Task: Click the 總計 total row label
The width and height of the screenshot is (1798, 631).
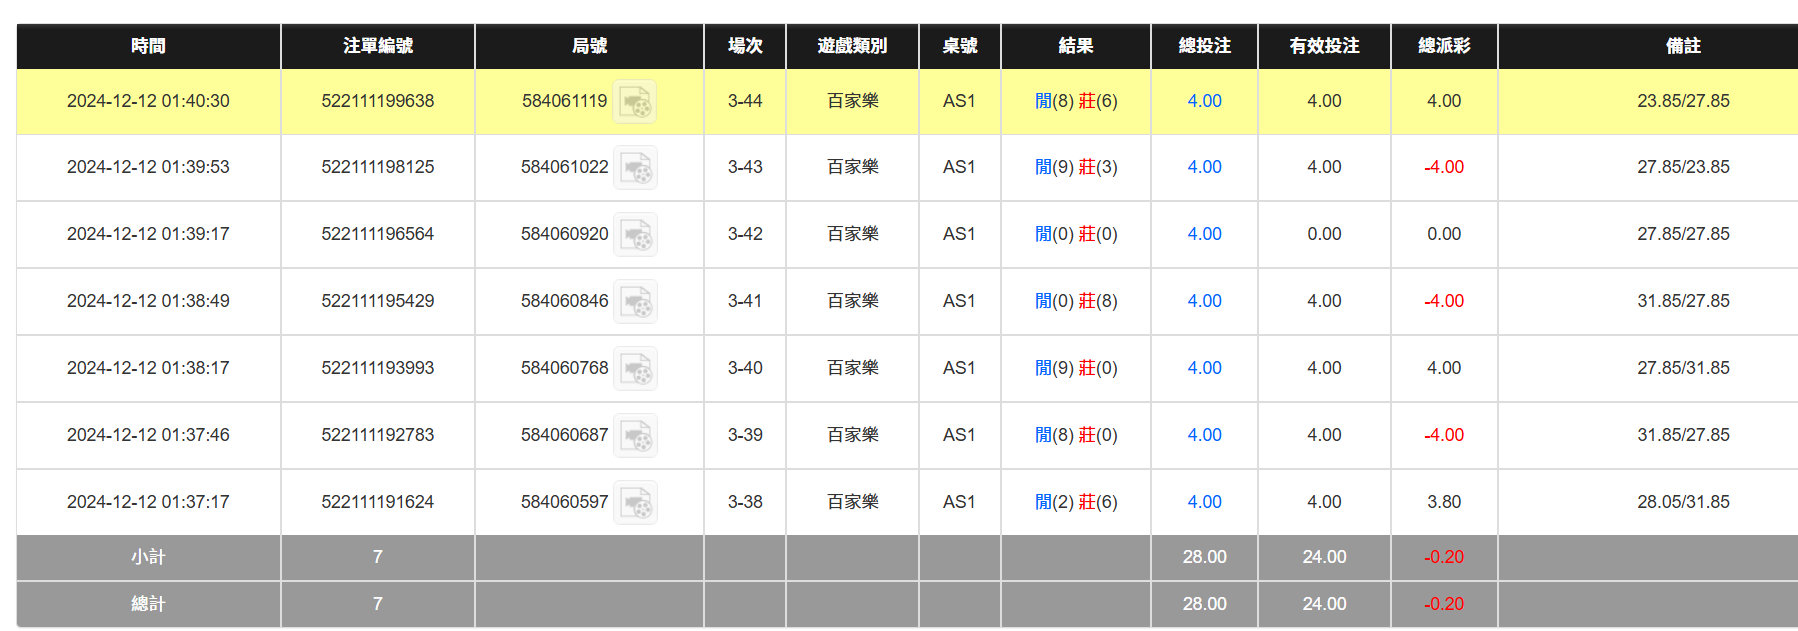Action: [x=148, y=604]
